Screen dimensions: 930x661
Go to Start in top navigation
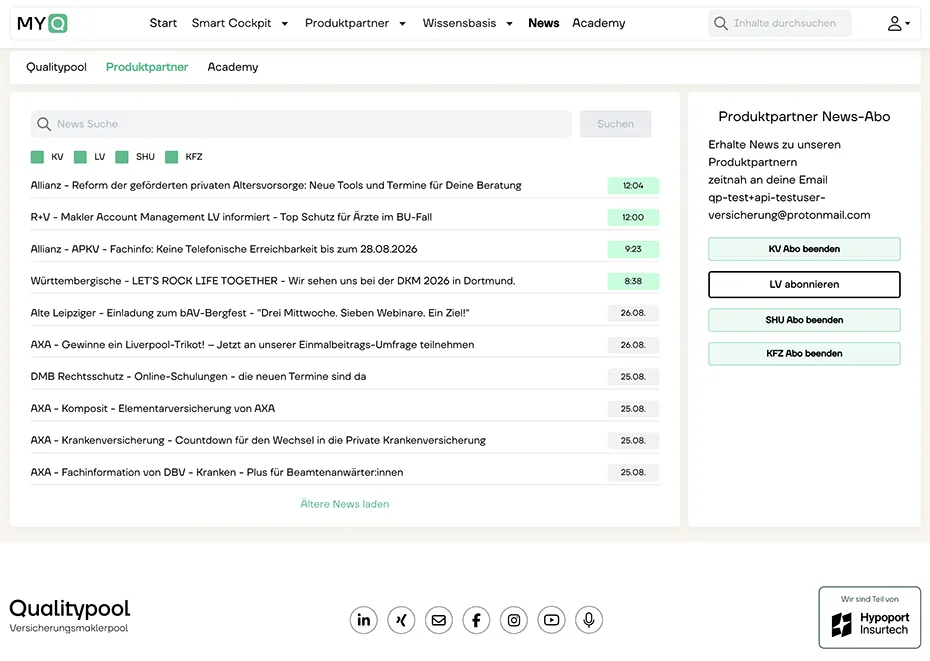pos(163,23)
